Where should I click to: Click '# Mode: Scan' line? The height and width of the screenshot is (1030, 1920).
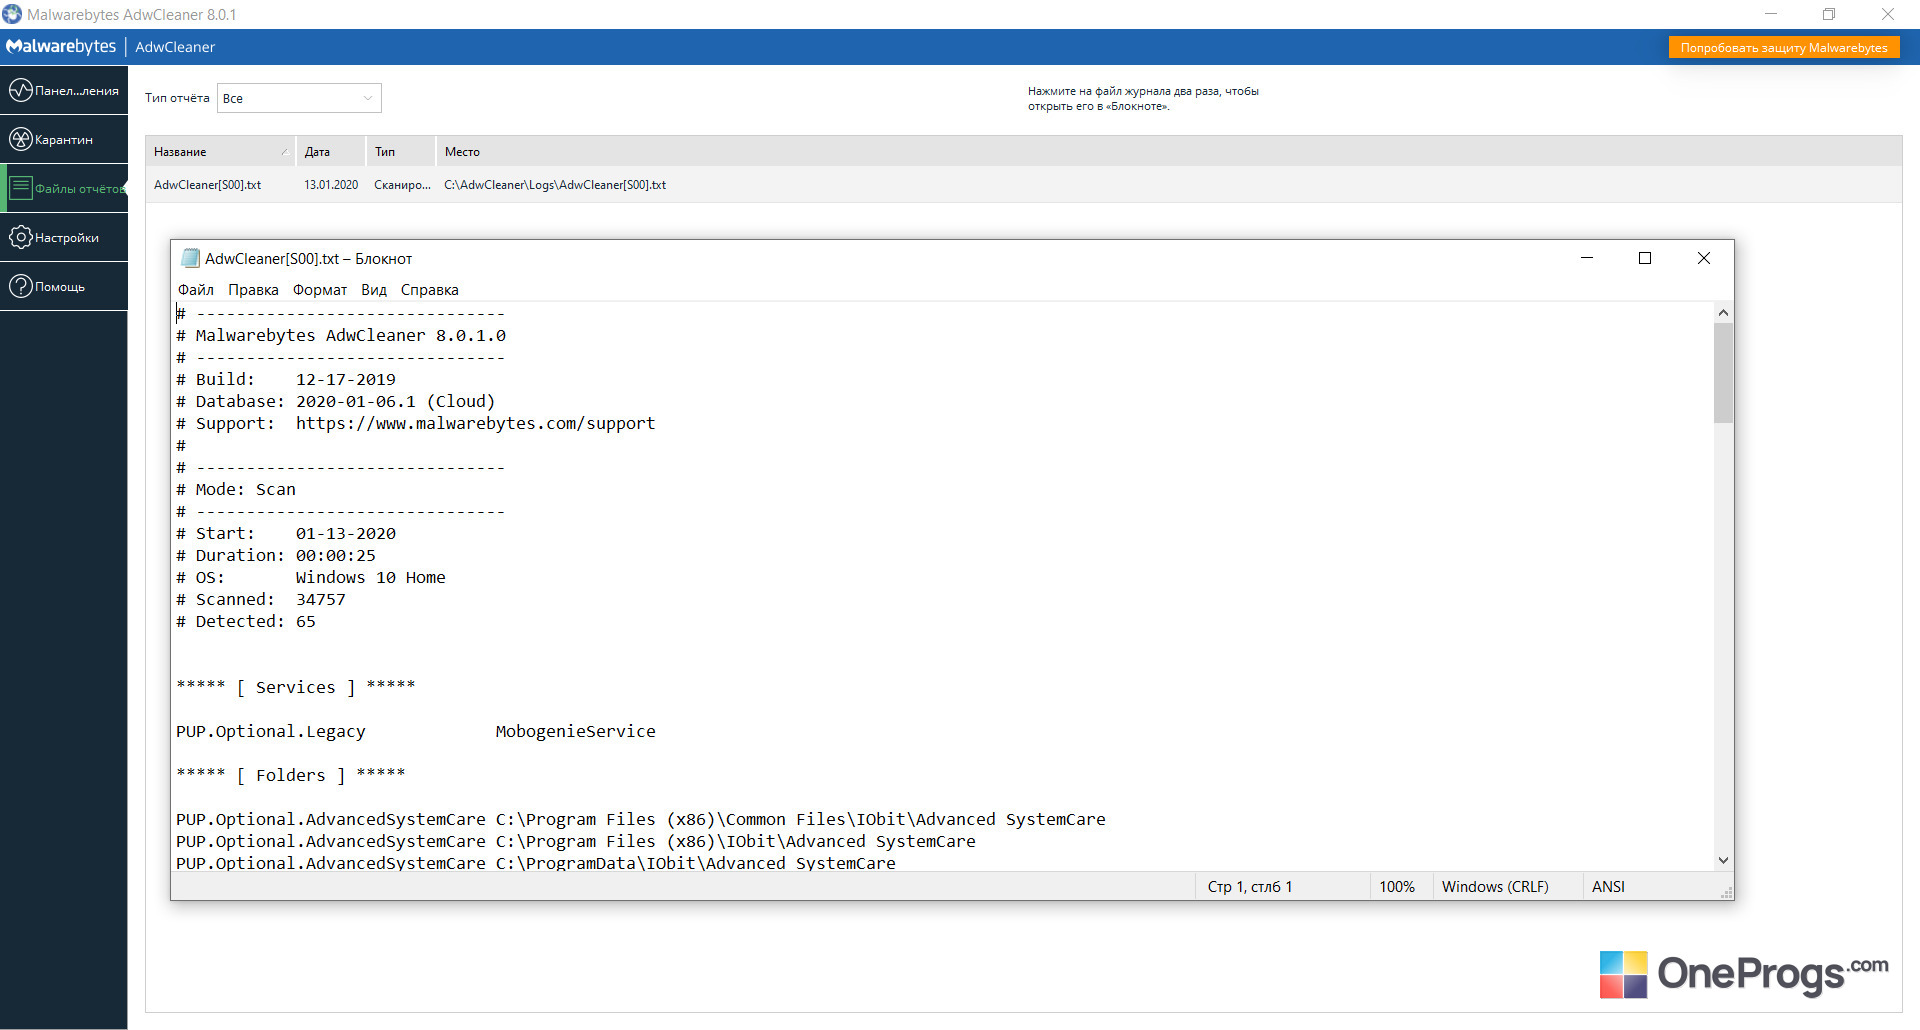(236, 490)
